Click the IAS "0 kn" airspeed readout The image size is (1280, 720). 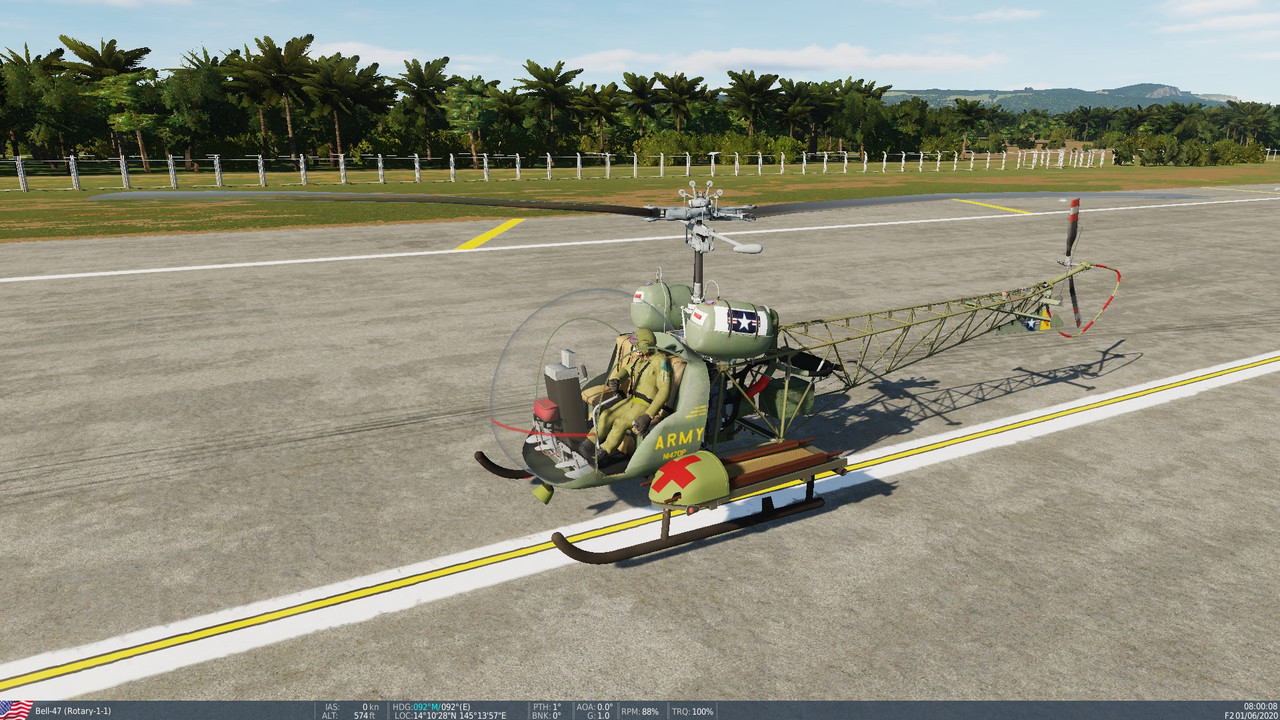(x=369, y=707)
